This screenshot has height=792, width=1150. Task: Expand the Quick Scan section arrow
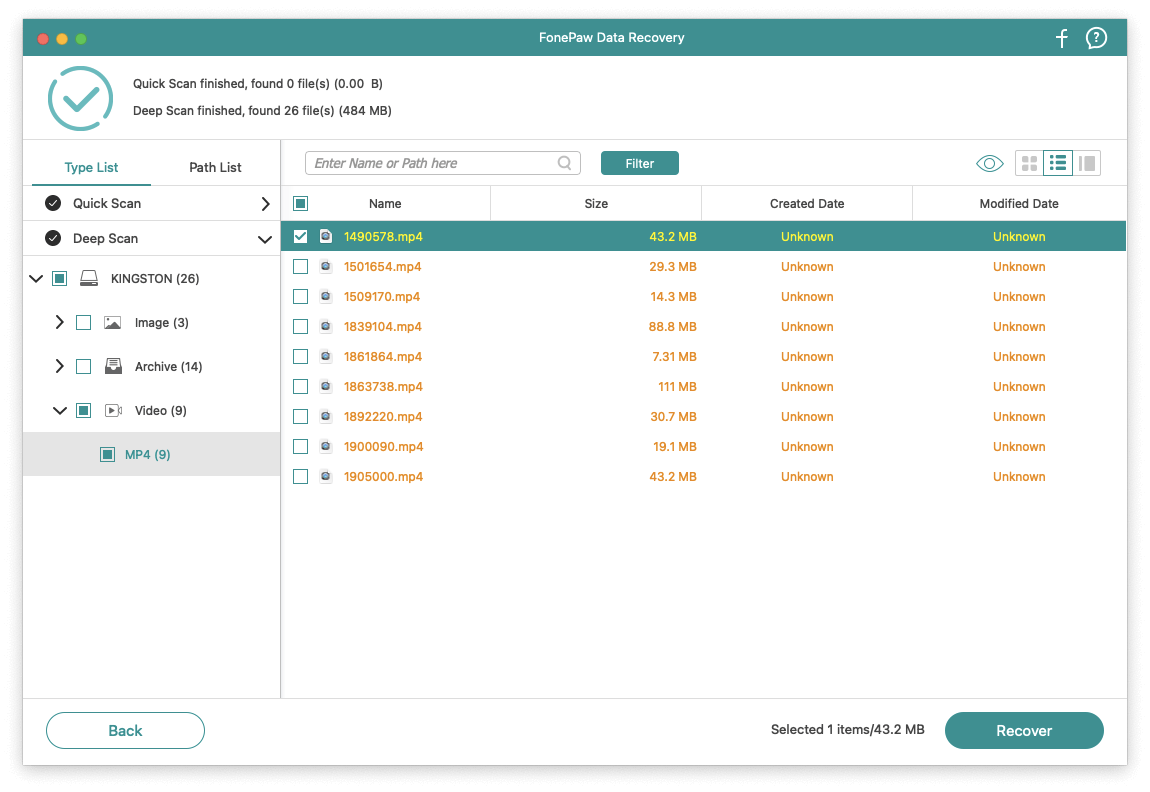pyautogui.click(x=265, y=204)
